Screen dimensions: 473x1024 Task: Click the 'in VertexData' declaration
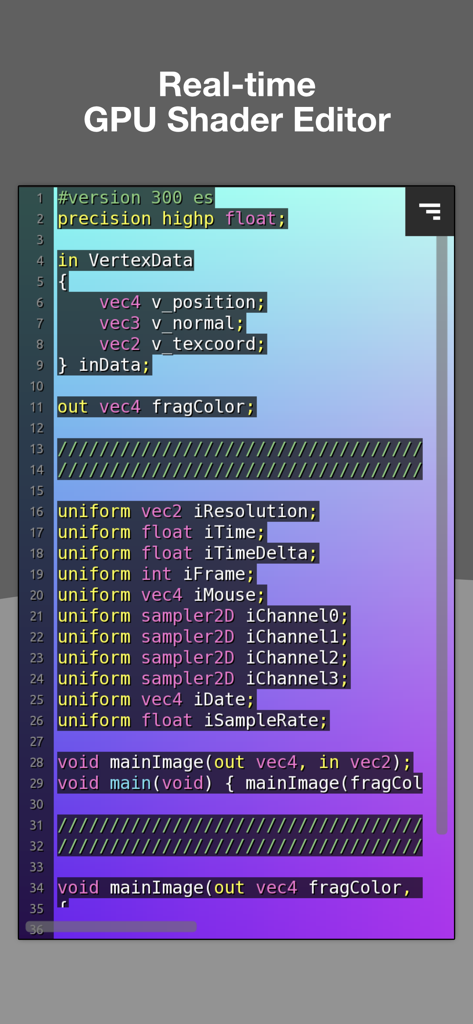(x=125, y=261)
